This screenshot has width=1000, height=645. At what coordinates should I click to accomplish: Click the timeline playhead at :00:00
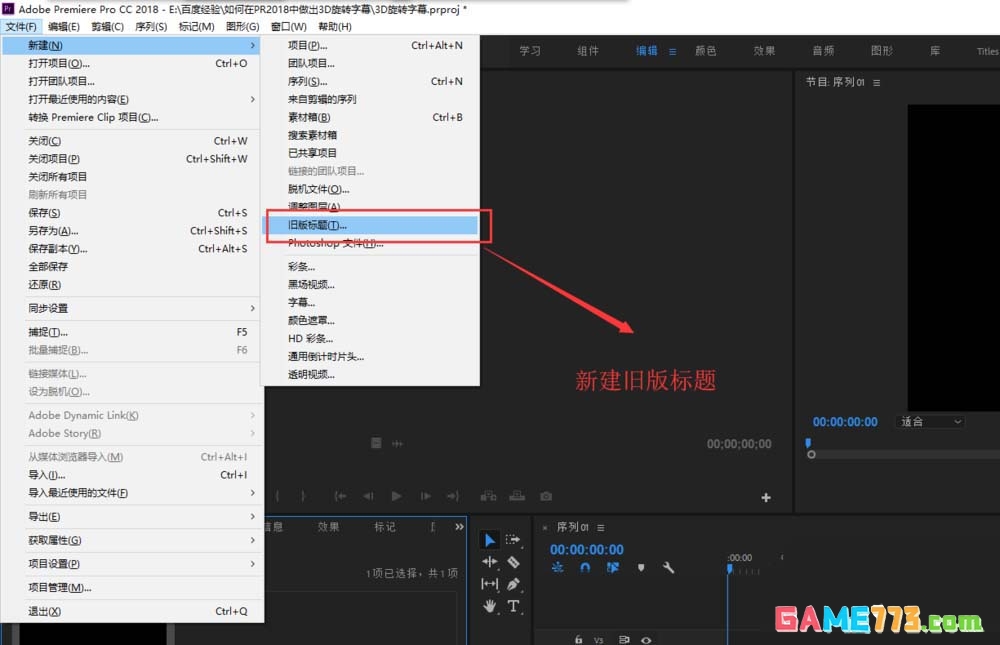[x=730, y=567]
